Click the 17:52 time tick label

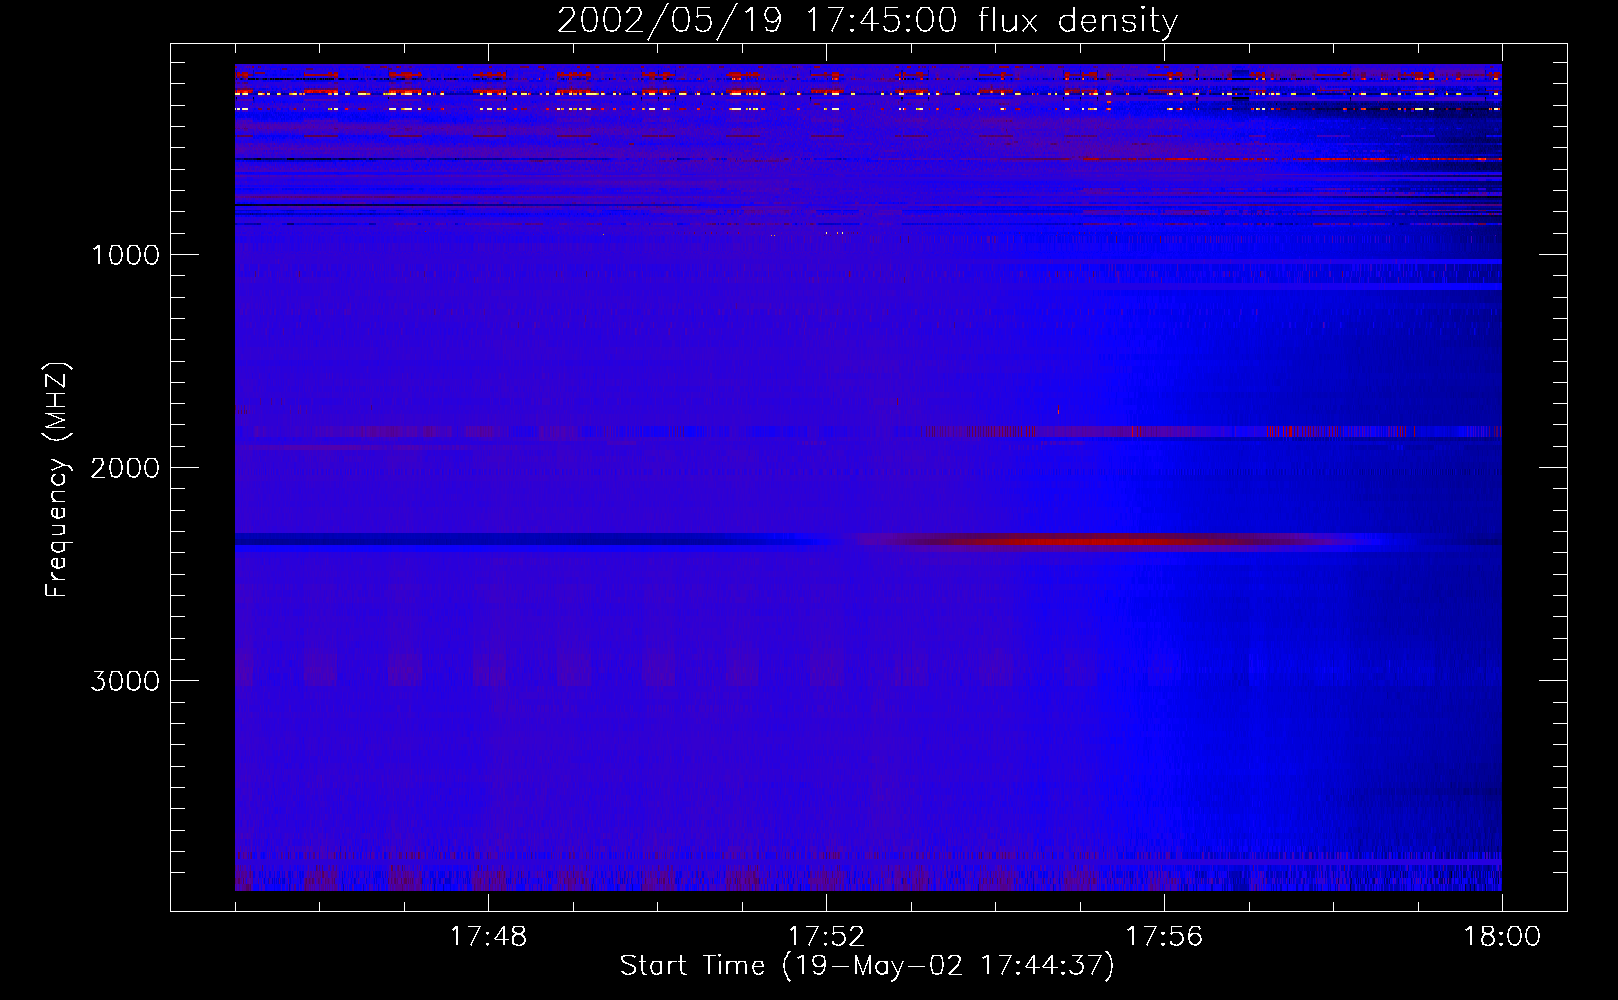(x=826, y=937)
